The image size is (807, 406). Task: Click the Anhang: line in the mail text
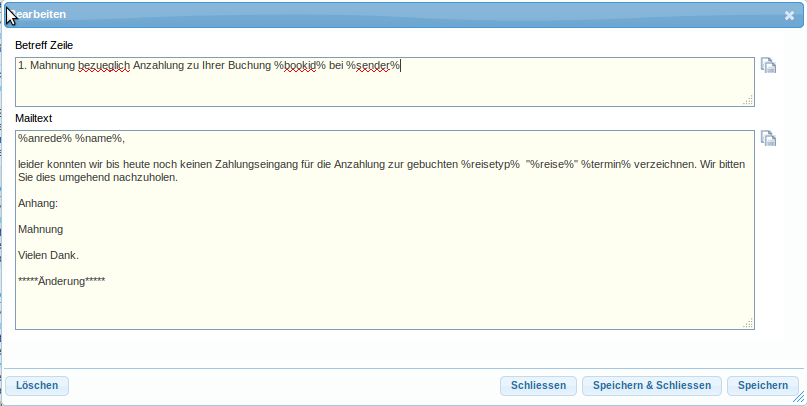coord(38,203)
